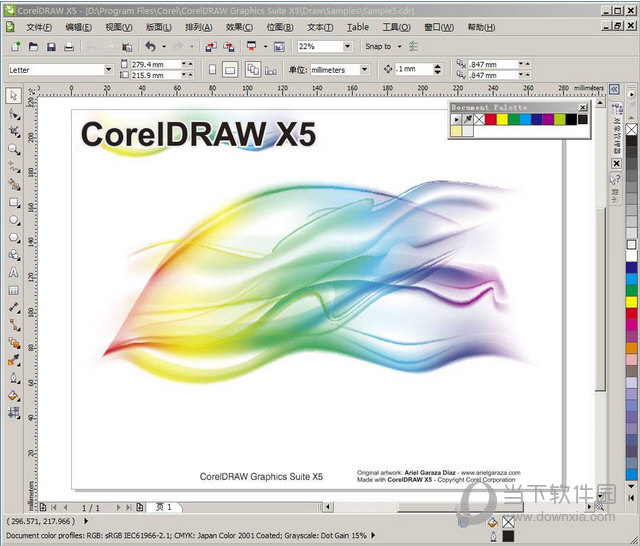Click the page height 215.9 mm field

[156, 75]
